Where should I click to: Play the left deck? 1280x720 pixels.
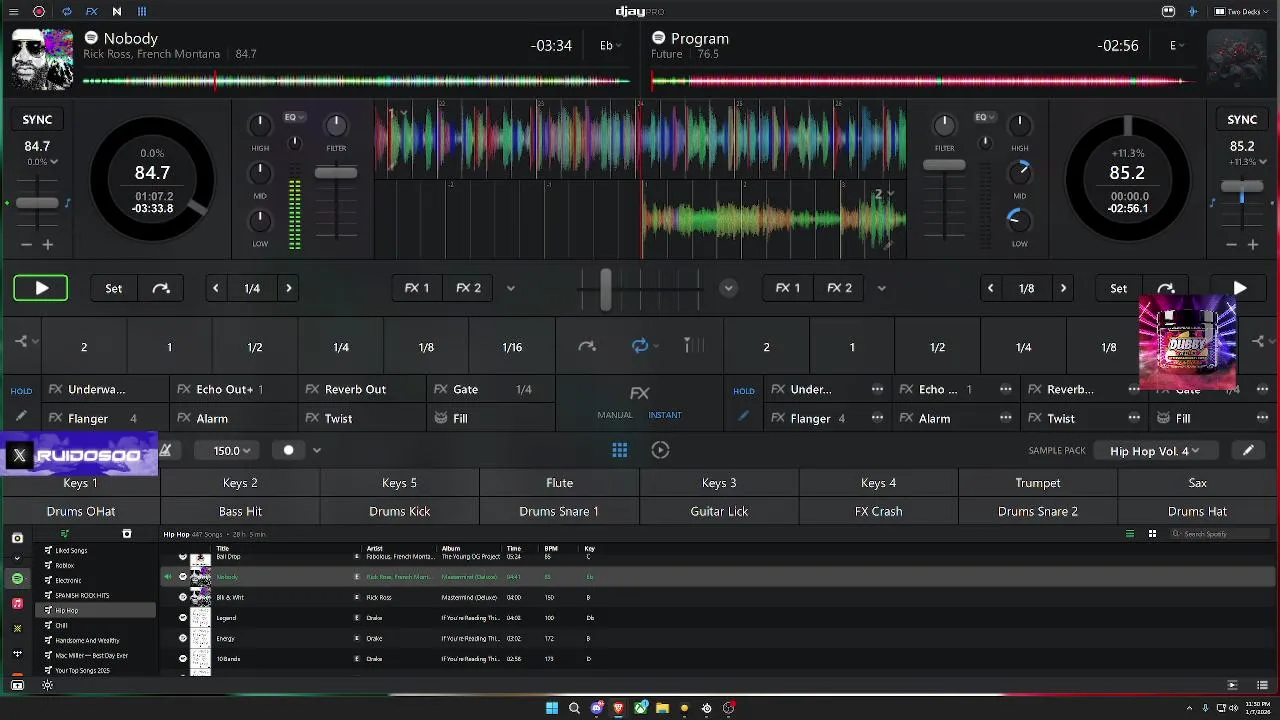click(x=41, y=288)
